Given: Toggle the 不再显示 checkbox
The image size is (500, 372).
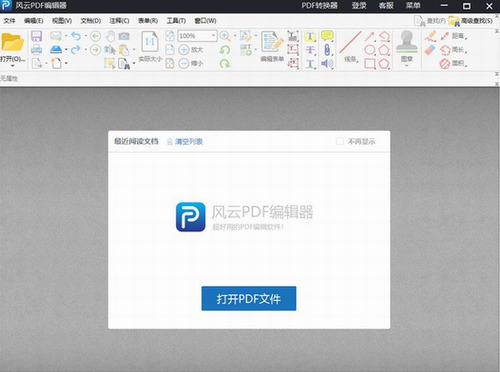Looking at the screenshot, I should coord(339,141).
